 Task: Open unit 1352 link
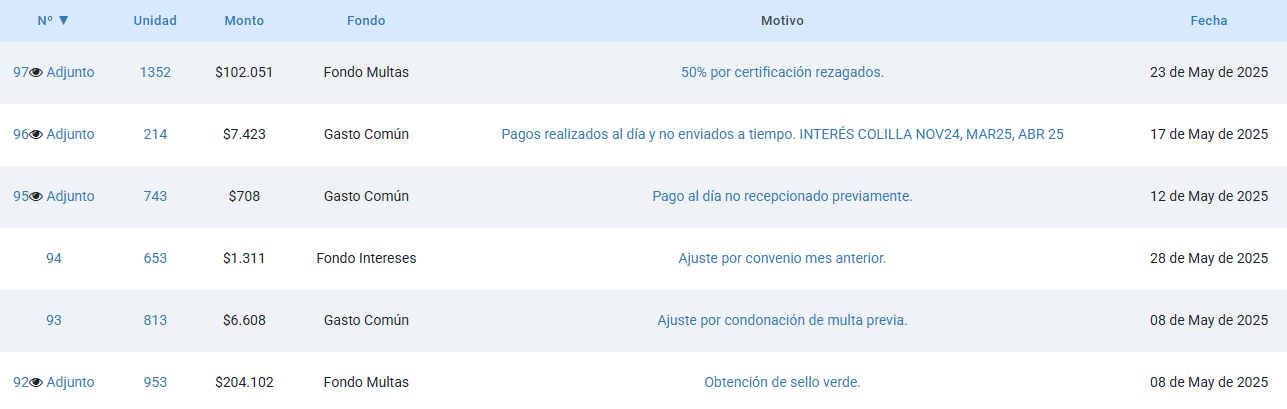pos(155,73)
